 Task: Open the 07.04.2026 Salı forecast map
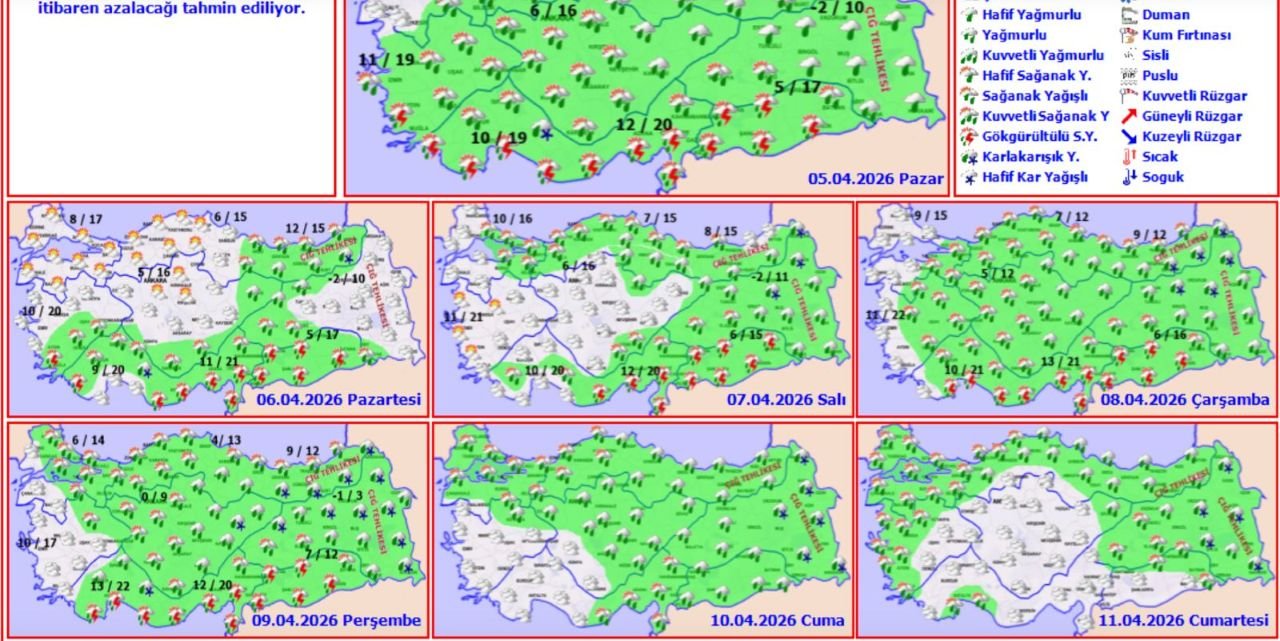(643, 310)
